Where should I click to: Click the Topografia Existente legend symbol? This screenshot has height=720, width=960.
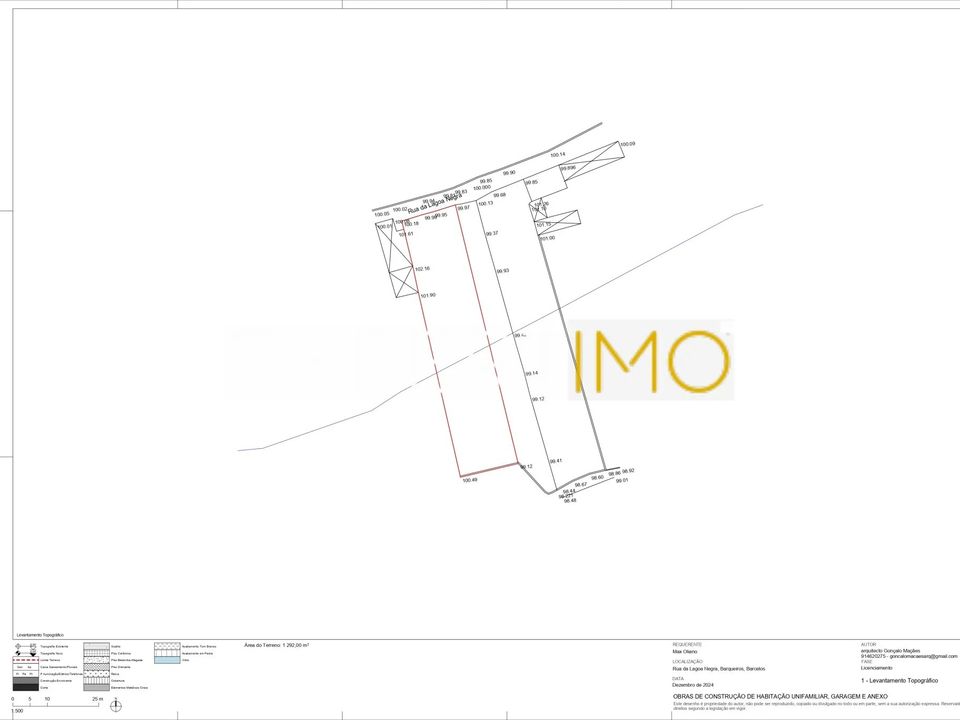coord(26,646)
